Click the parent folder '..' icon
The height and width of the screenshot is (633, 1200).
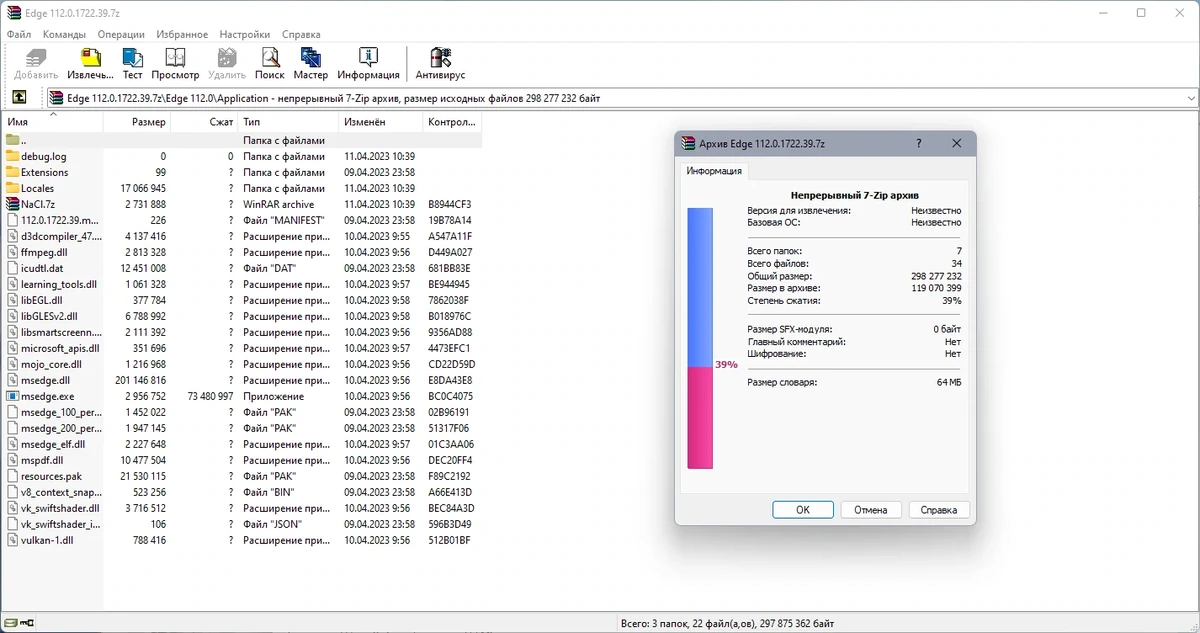(13, 140)
